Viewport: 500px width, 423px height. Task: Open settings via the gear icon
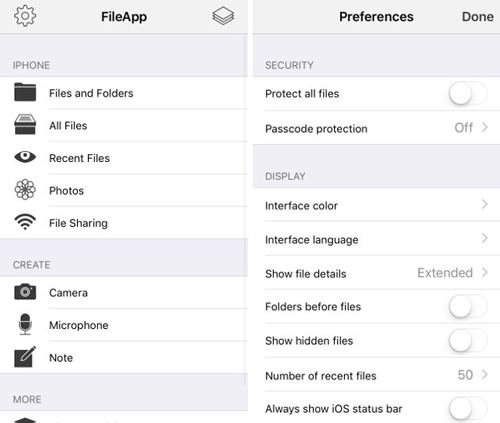pos(25,16)
